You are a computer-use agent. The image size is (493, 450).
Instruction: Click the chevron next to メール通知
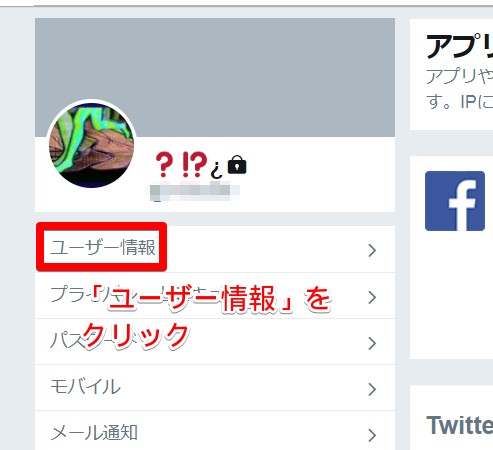pyautogui.click(x=372, y=435)
